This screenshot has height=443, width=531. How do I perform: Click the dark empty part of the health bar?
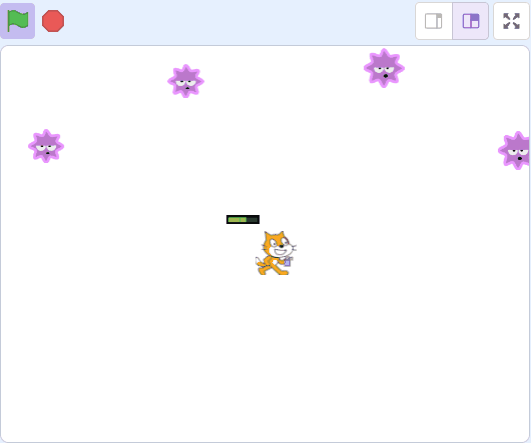pyautogui.click(x=252, y=219)
